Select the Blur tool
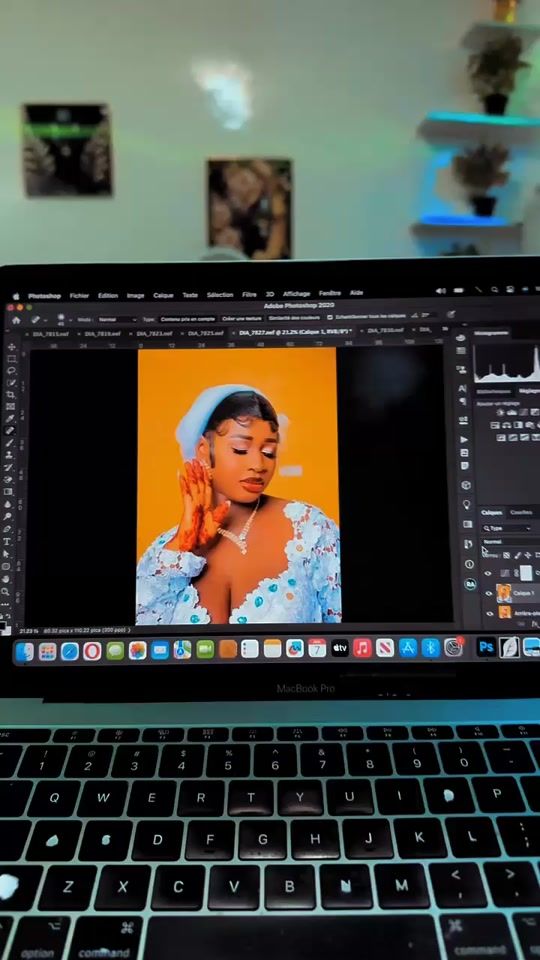This screenshot has width=540, height=960. [x=8, y=504]
